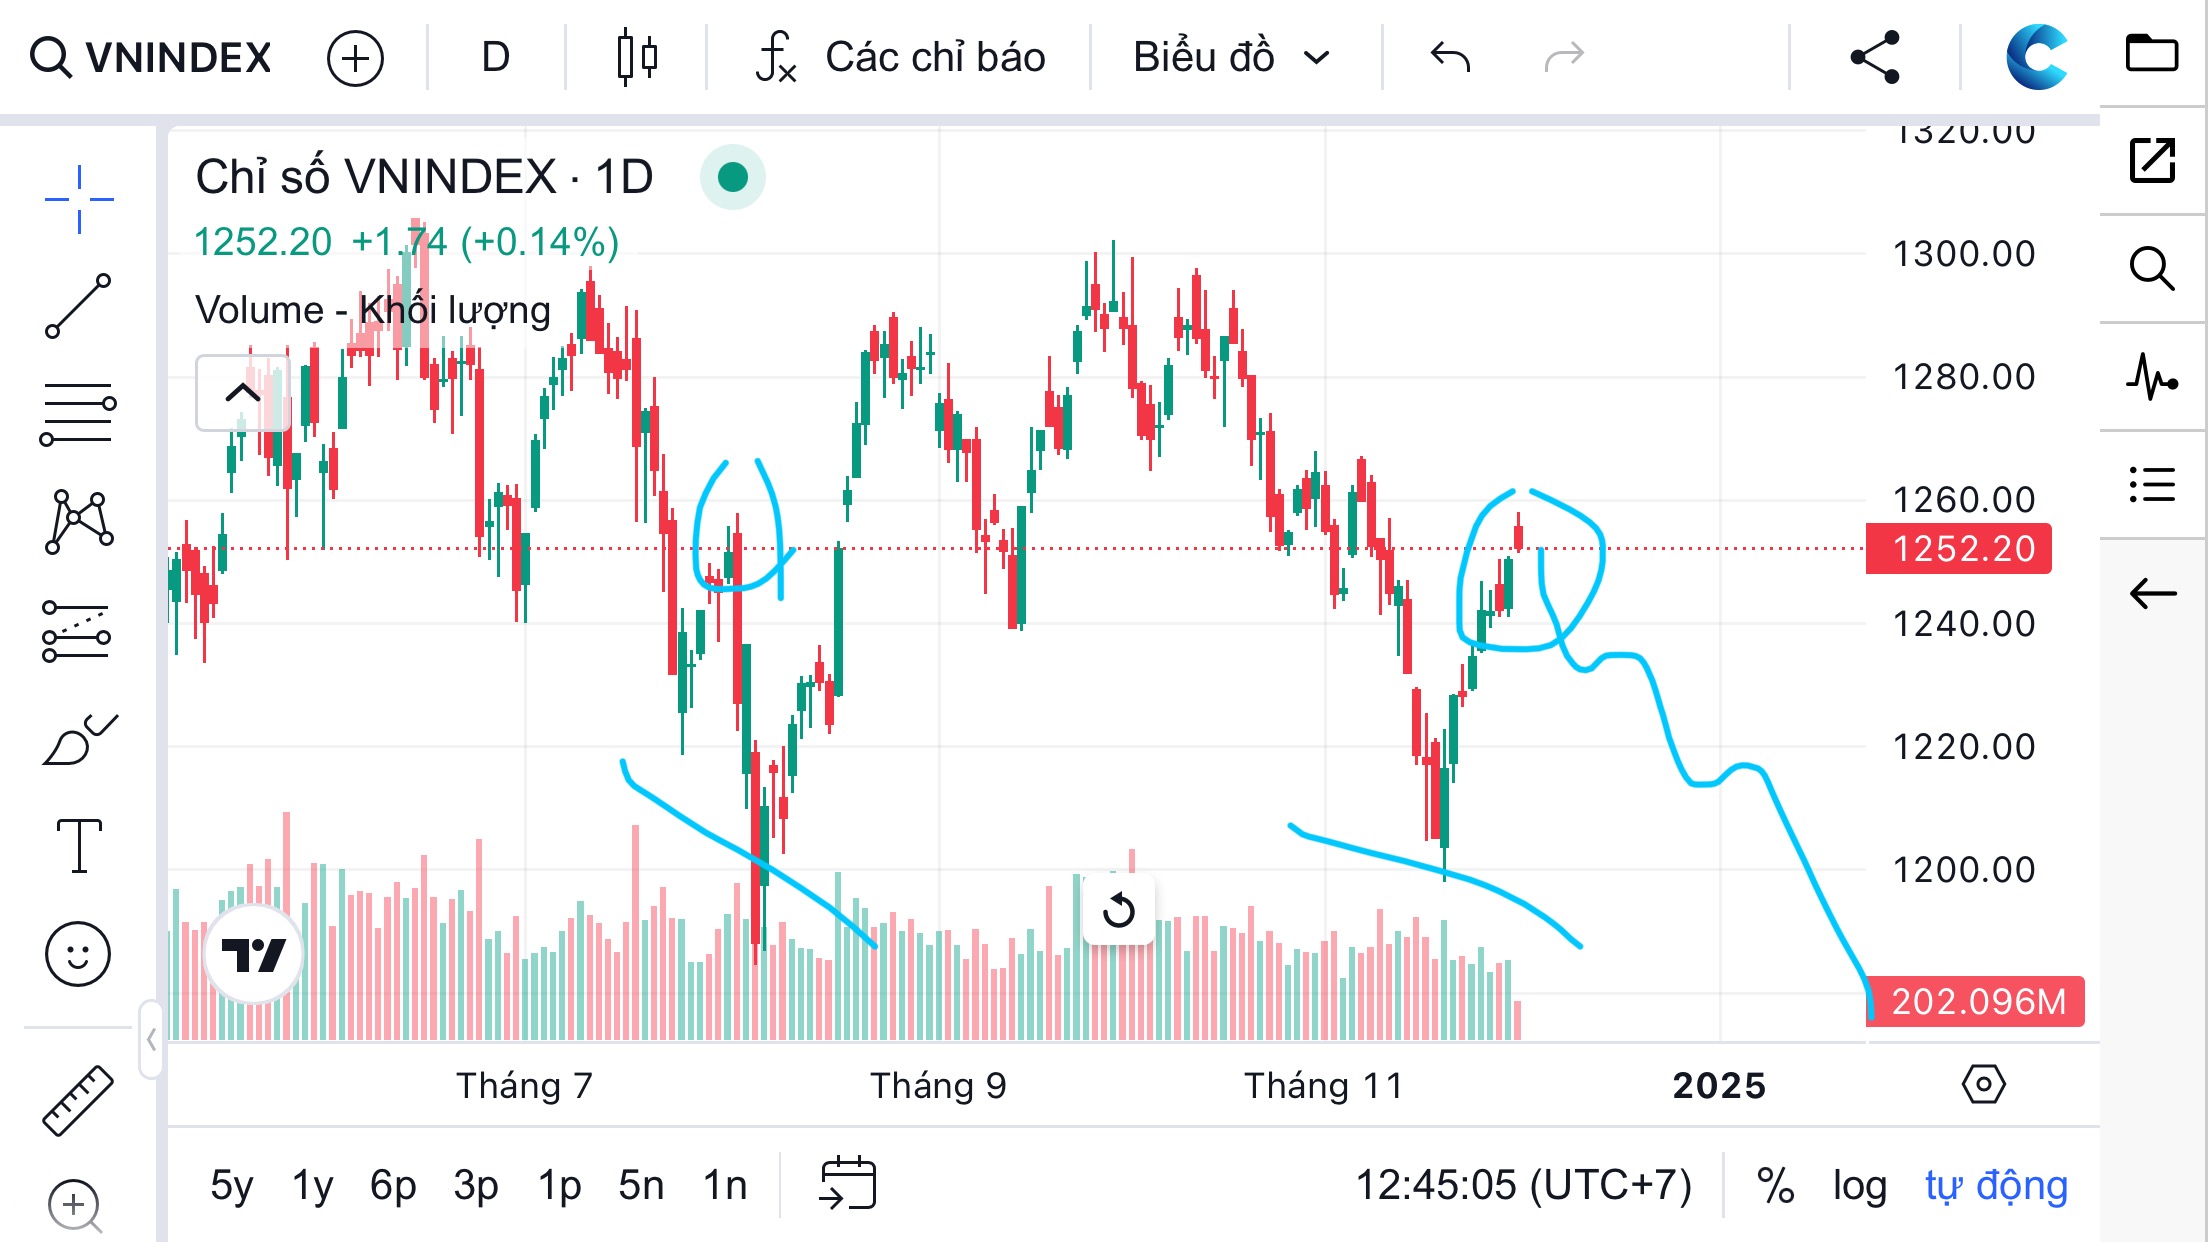Click the share chart icon
Viewport: 2208px width, 1242px height.
1874,57
